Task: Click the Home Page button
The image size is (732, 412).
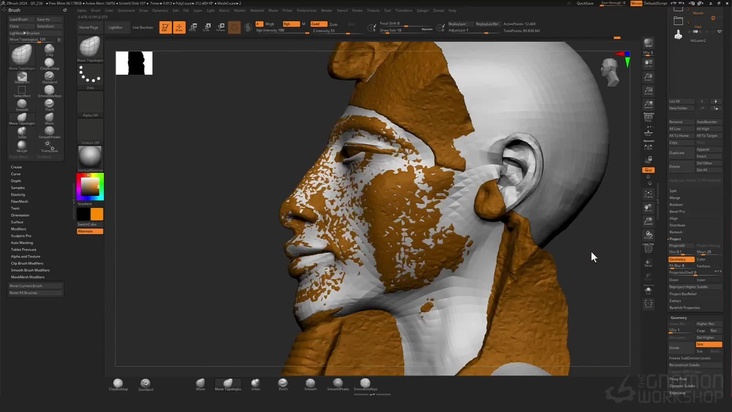Action: (89, 28)
